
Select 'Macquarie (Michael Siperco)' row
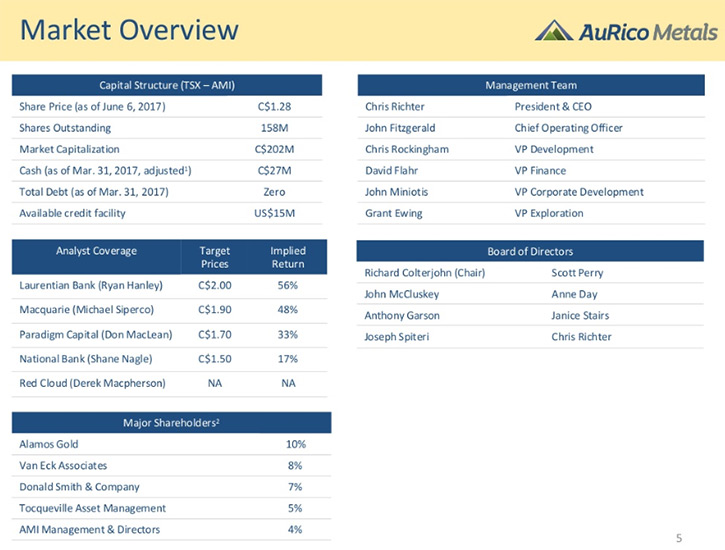(x=169, y=310)
